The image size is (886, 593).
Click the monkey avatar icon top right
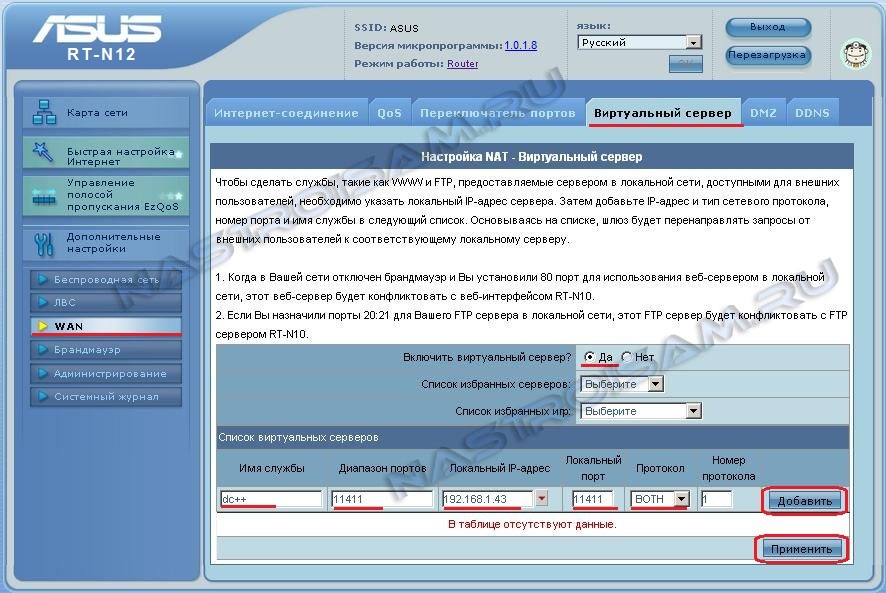(x=855, y=53)
